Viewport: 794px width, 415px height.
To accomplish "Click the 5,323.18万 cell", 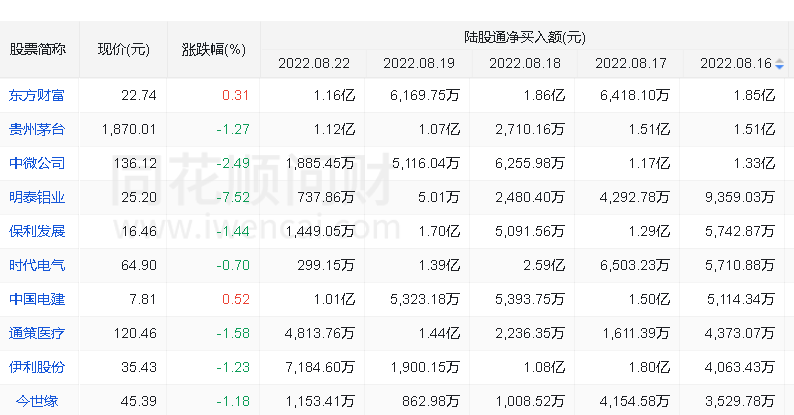I will [x=425, y=299].
